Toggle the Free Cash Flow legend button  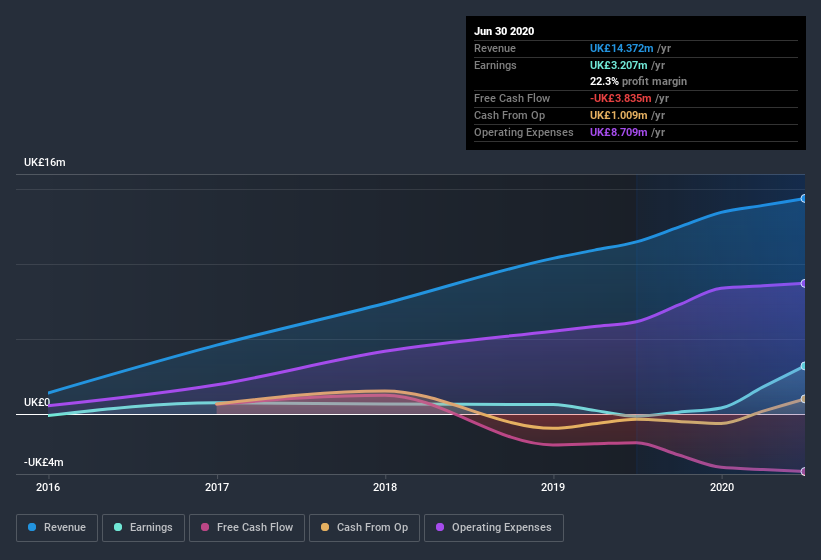click(247, 528)
